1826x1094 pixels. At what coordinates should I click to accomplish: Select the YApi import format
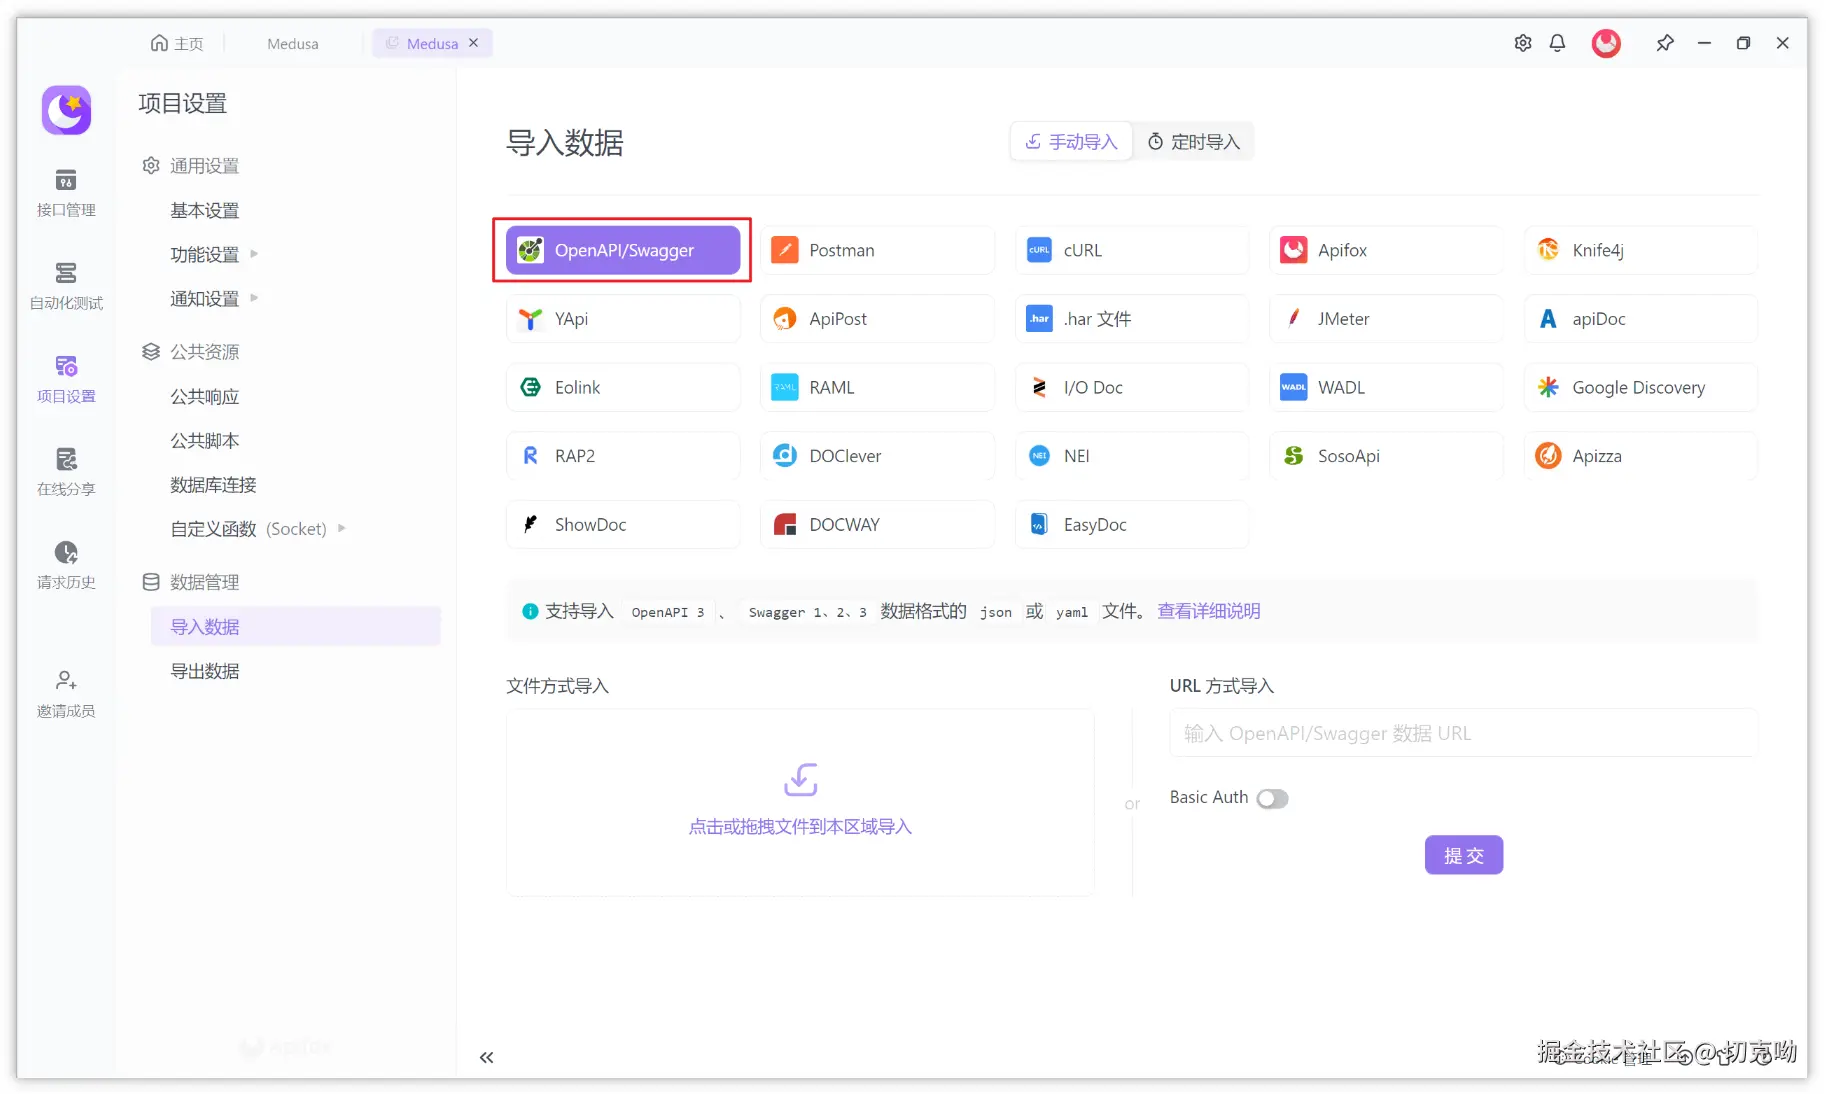pos(623,319)
